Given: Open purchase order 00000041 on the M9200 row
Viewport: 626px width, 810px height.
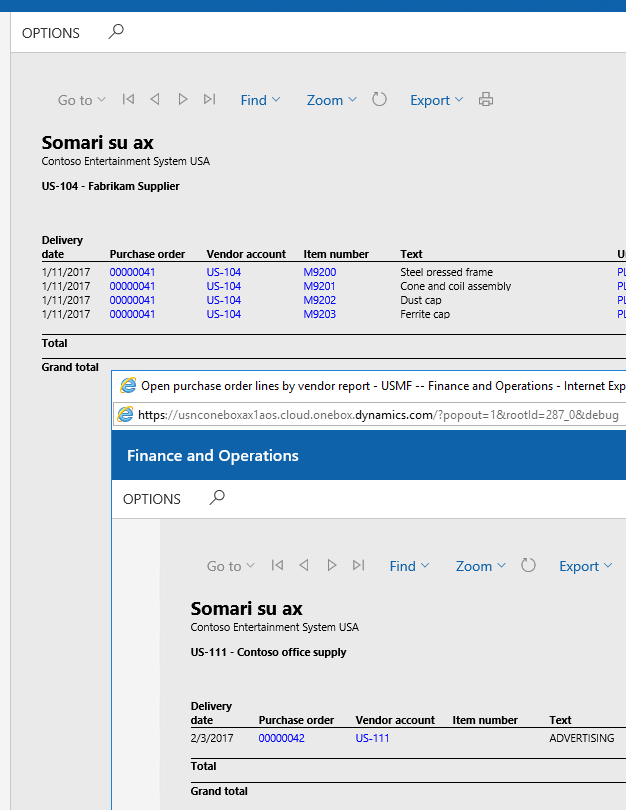Looking at the screenshot, I should (x=132, y=272).
